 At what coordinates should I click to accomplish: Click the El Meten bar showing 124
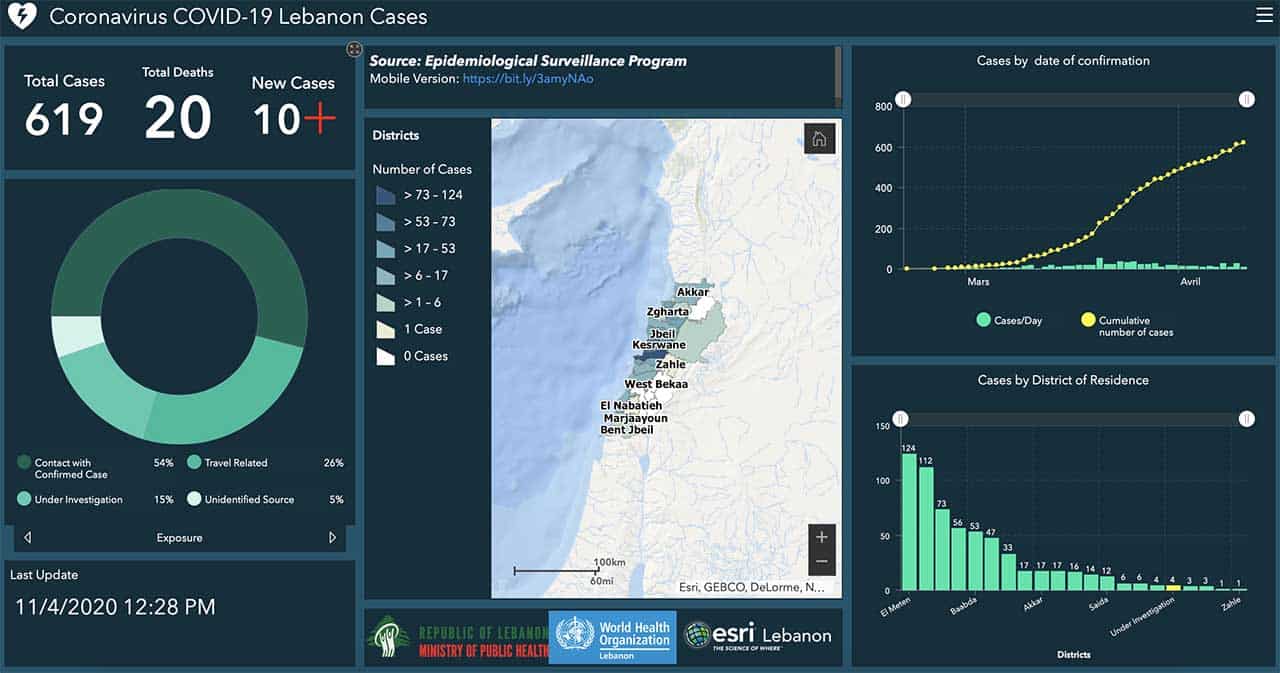(x=909, y=522)
